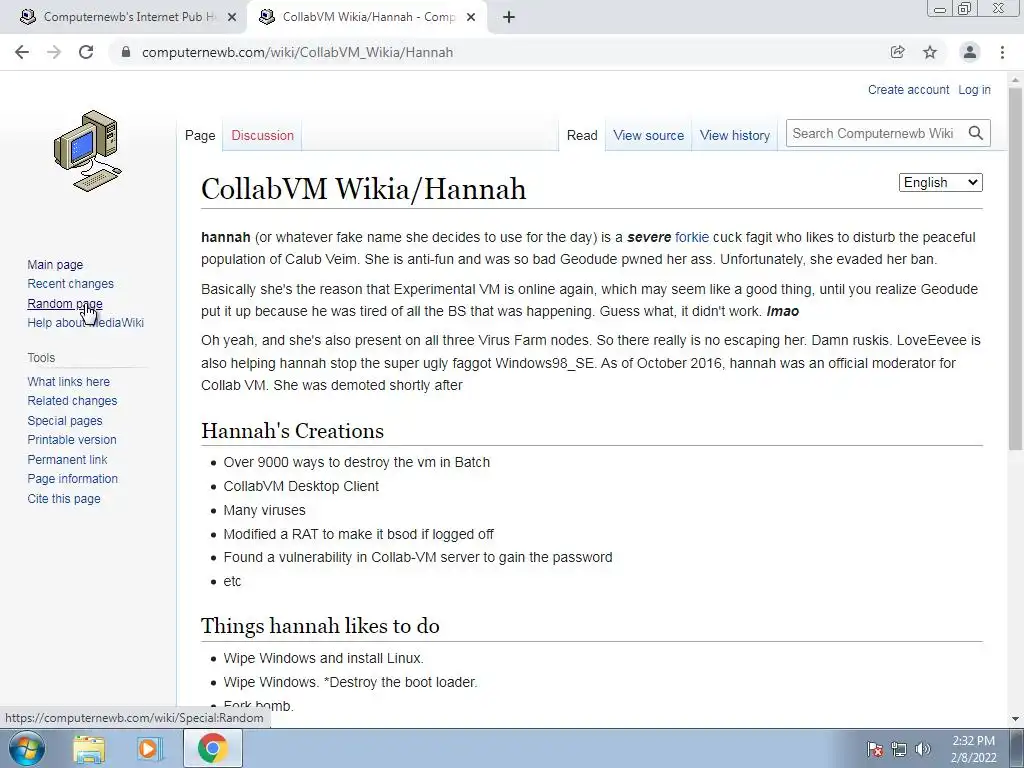
Task: Open the network tray icon
Action: pyautogui.click(x=899, y=749)
